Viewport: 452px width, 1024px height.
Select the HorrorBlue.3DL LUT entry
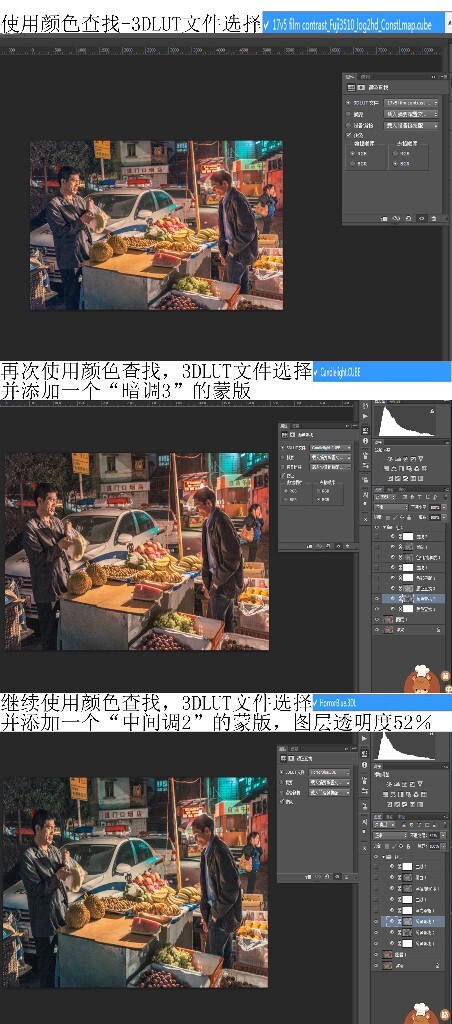(x=382, y=703)
